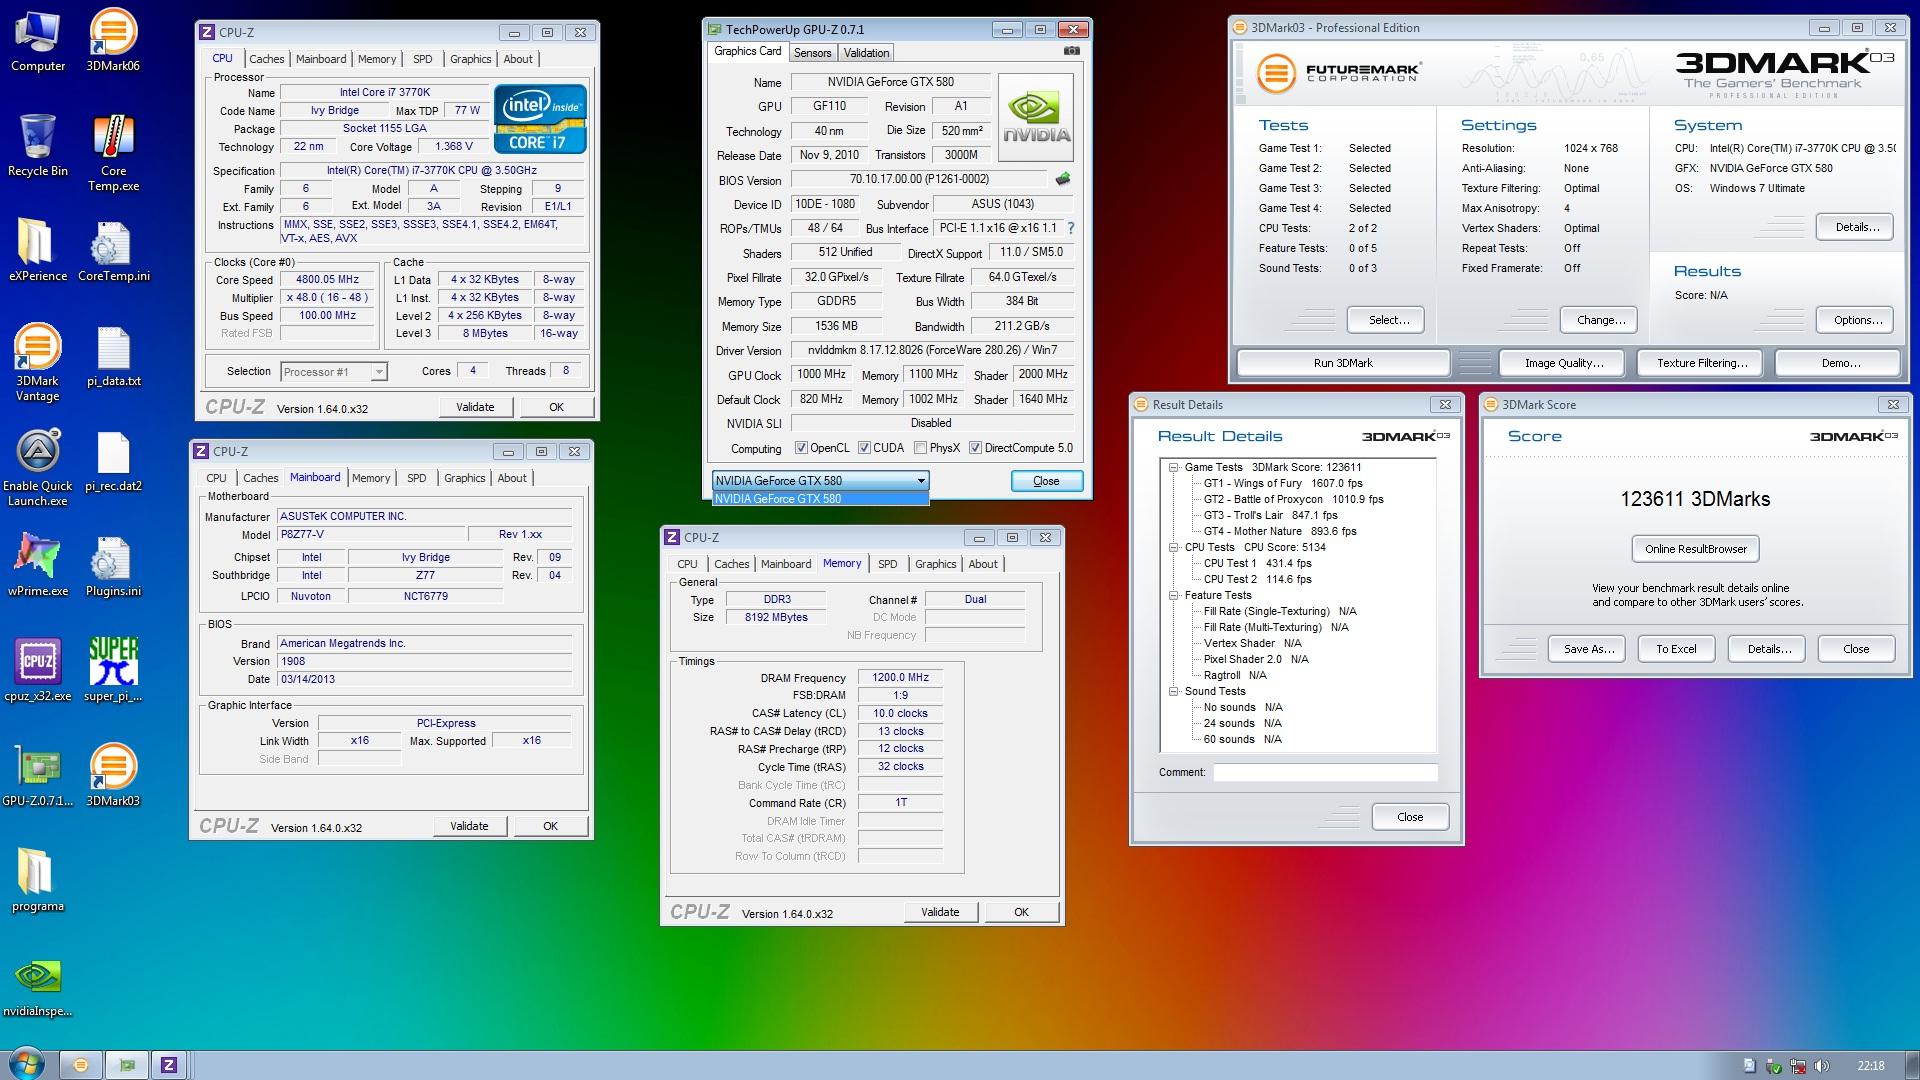Open SPD tab in CPU-Z Memory window

click(x=887, y=564)
